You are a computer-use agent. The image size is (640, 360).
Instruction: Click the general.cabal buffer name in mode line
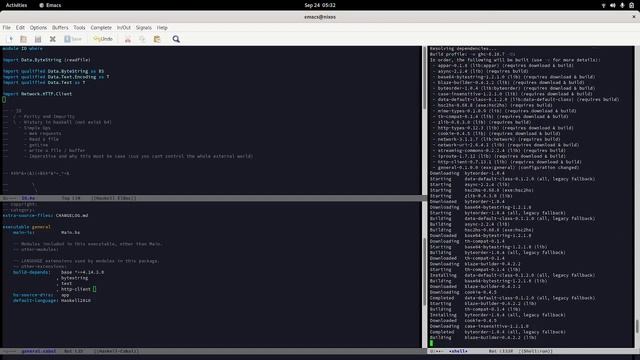39,351
